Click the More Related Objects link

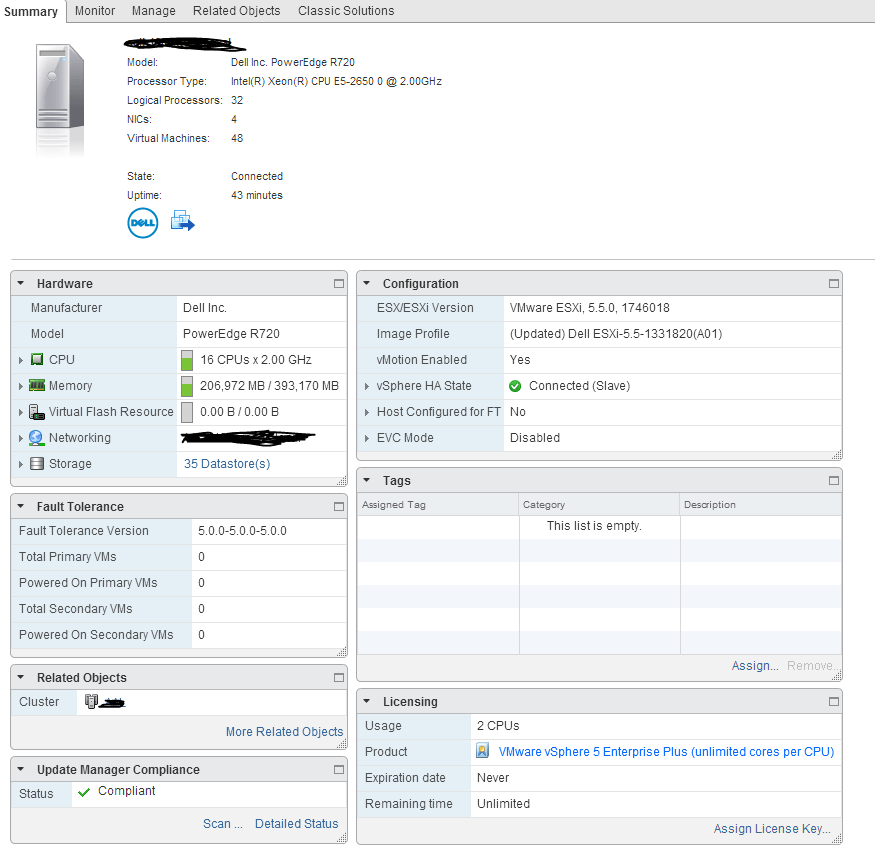(x=285, y=731)
